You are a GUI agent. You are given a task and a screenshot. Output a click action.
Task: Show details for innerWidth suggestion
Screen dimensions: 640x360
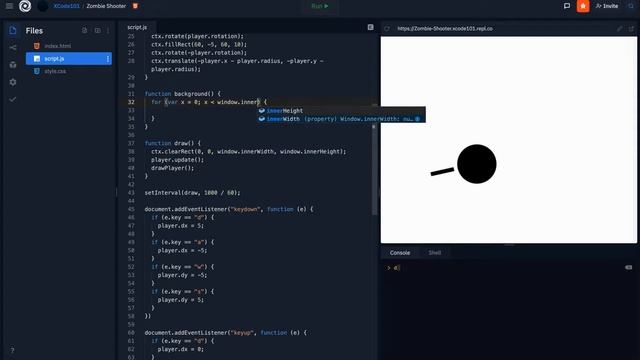tap(418, 119)
